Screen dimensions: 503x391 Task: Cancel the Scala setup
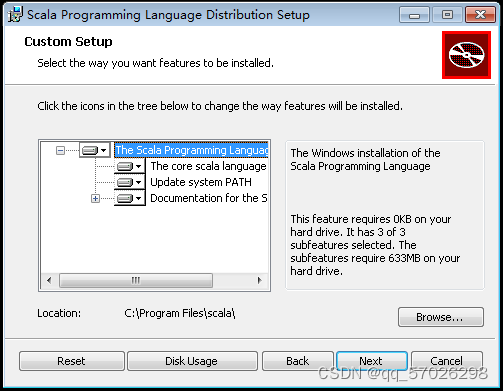click(447, 361)
